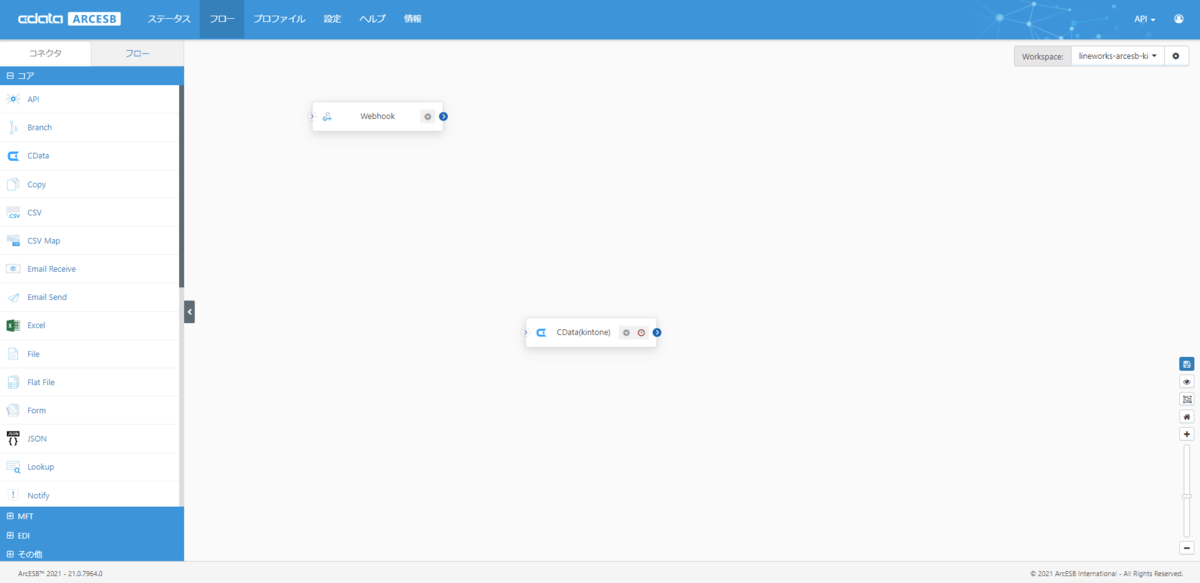Screen dimensions: 1200x583
Task: Select the File connector icon
Action: click(13, 354)
